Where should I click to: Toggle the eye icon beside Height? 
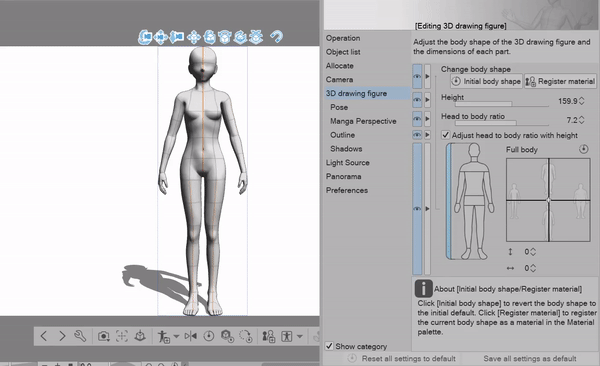(x=417, y=100)
